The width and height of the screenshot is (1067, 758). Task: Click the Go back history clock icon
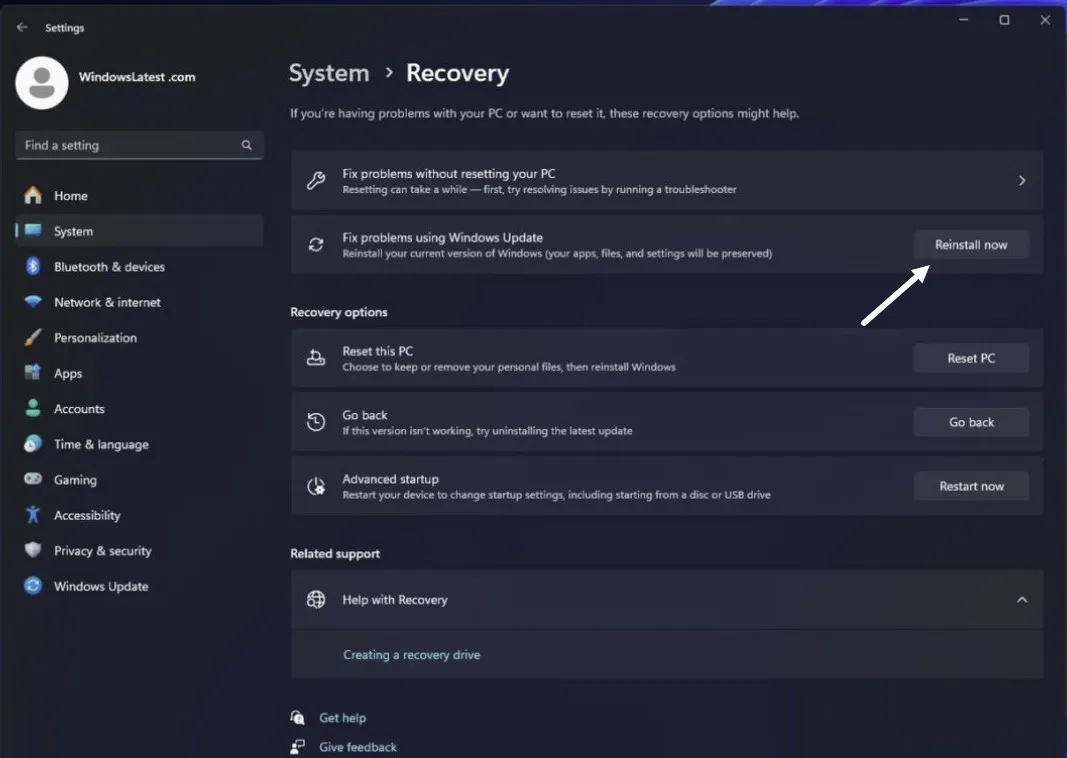coord(316,422)
